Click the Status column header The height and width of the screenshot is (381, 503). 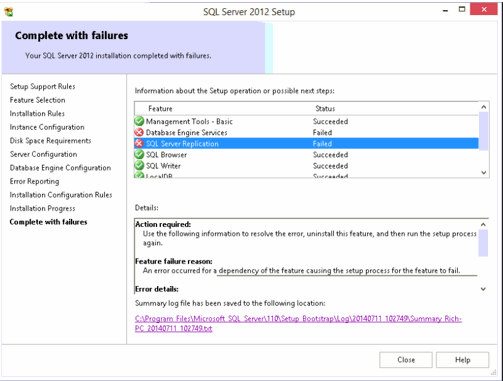tap(325, 109)
